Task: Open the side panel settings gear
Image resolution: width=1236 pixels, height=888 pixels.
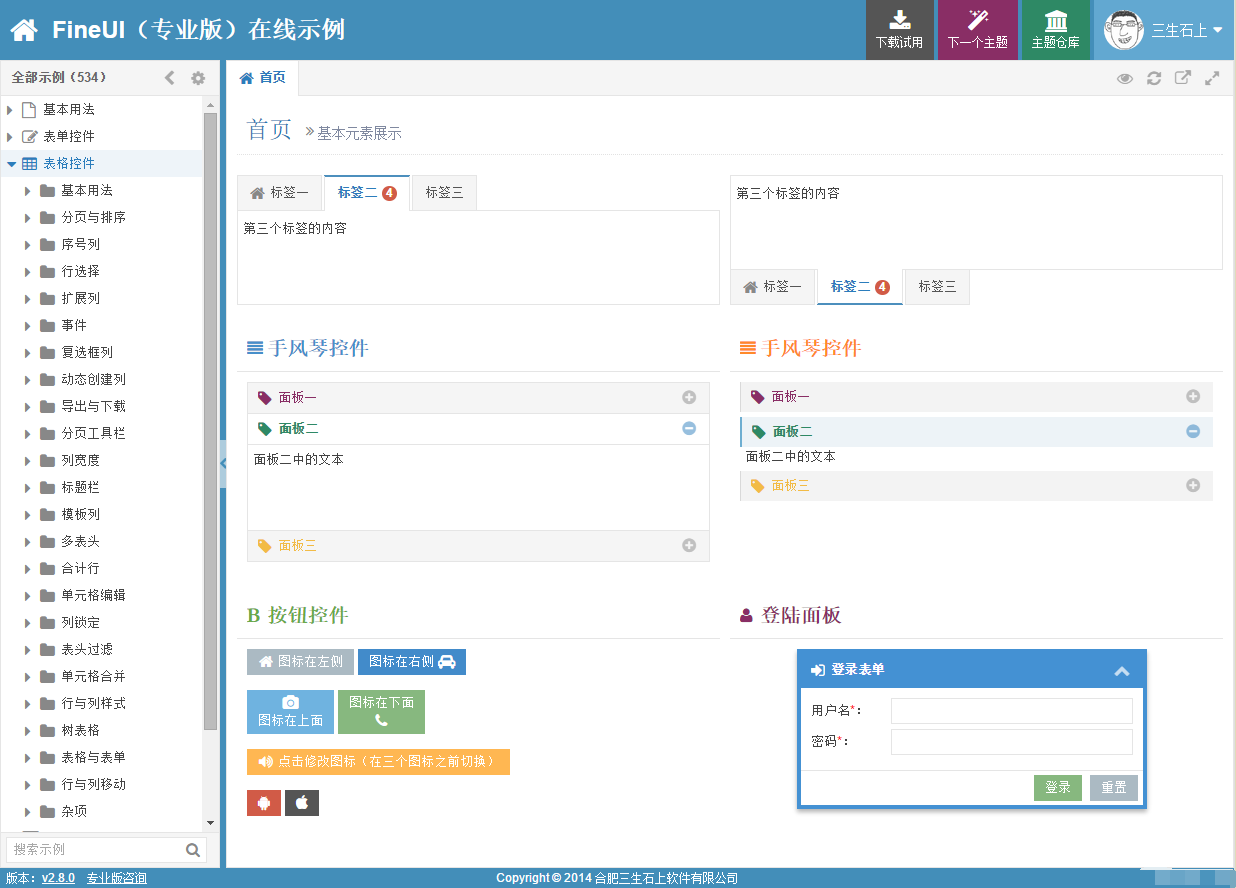Action: click(x=198, y=78)
